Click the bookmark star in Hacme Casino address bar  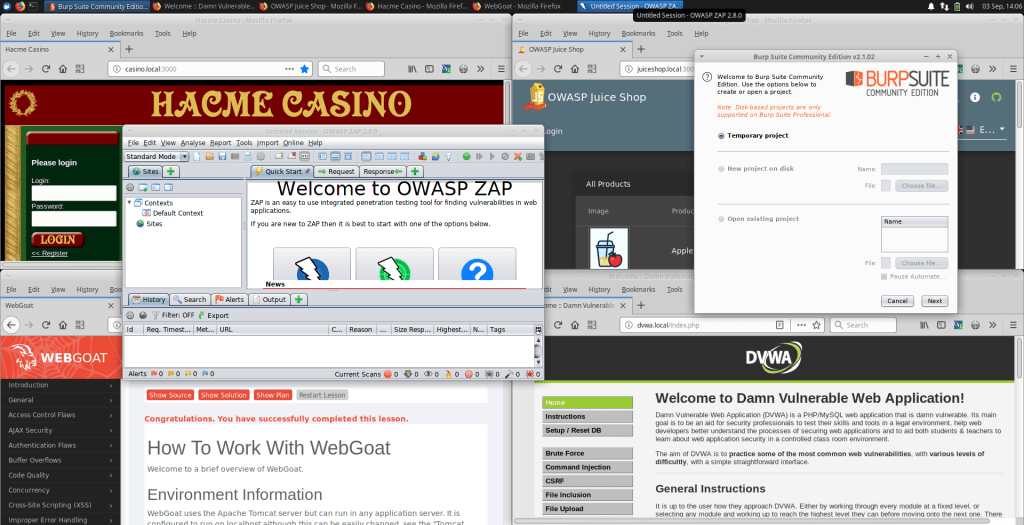305,69
